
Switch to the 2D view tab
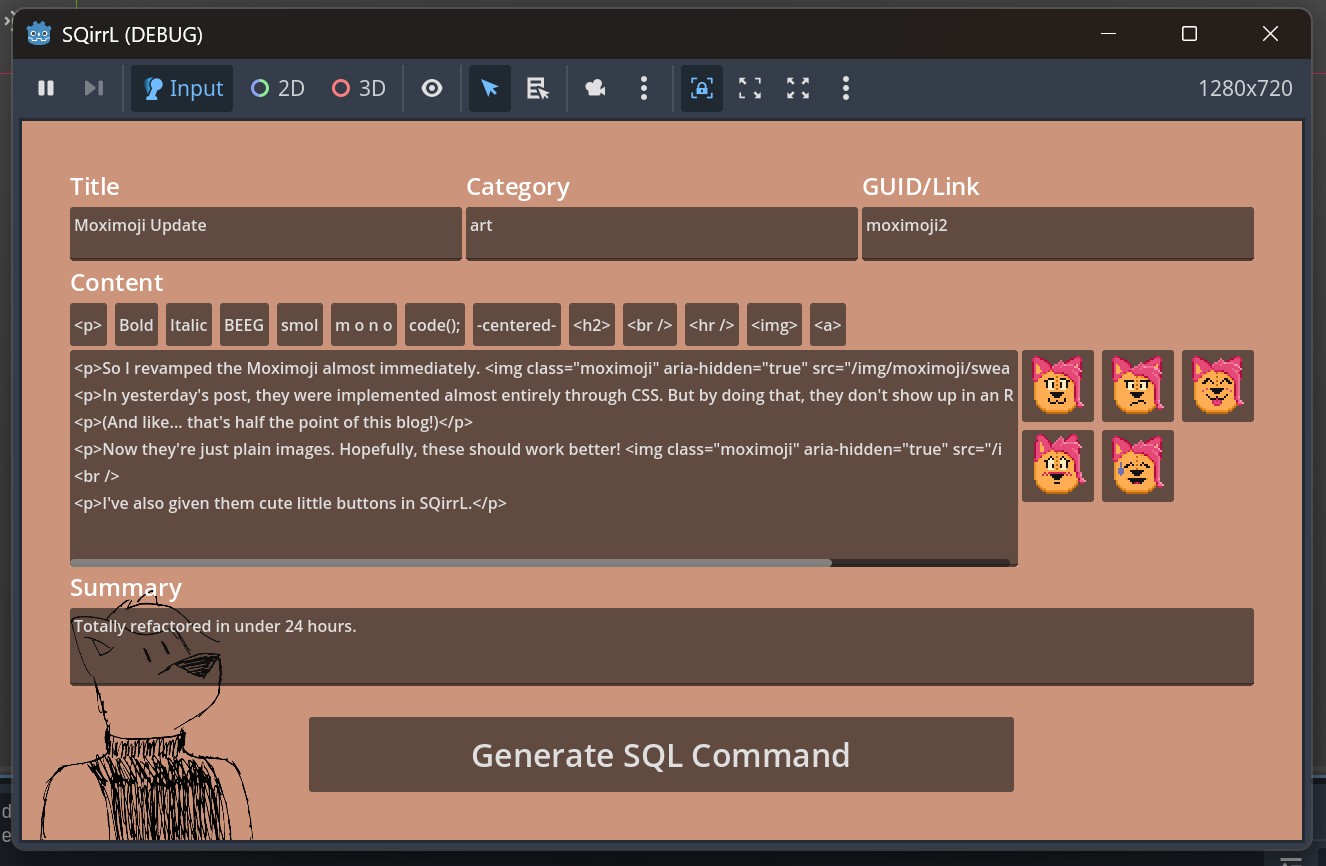tap(277, 88)
